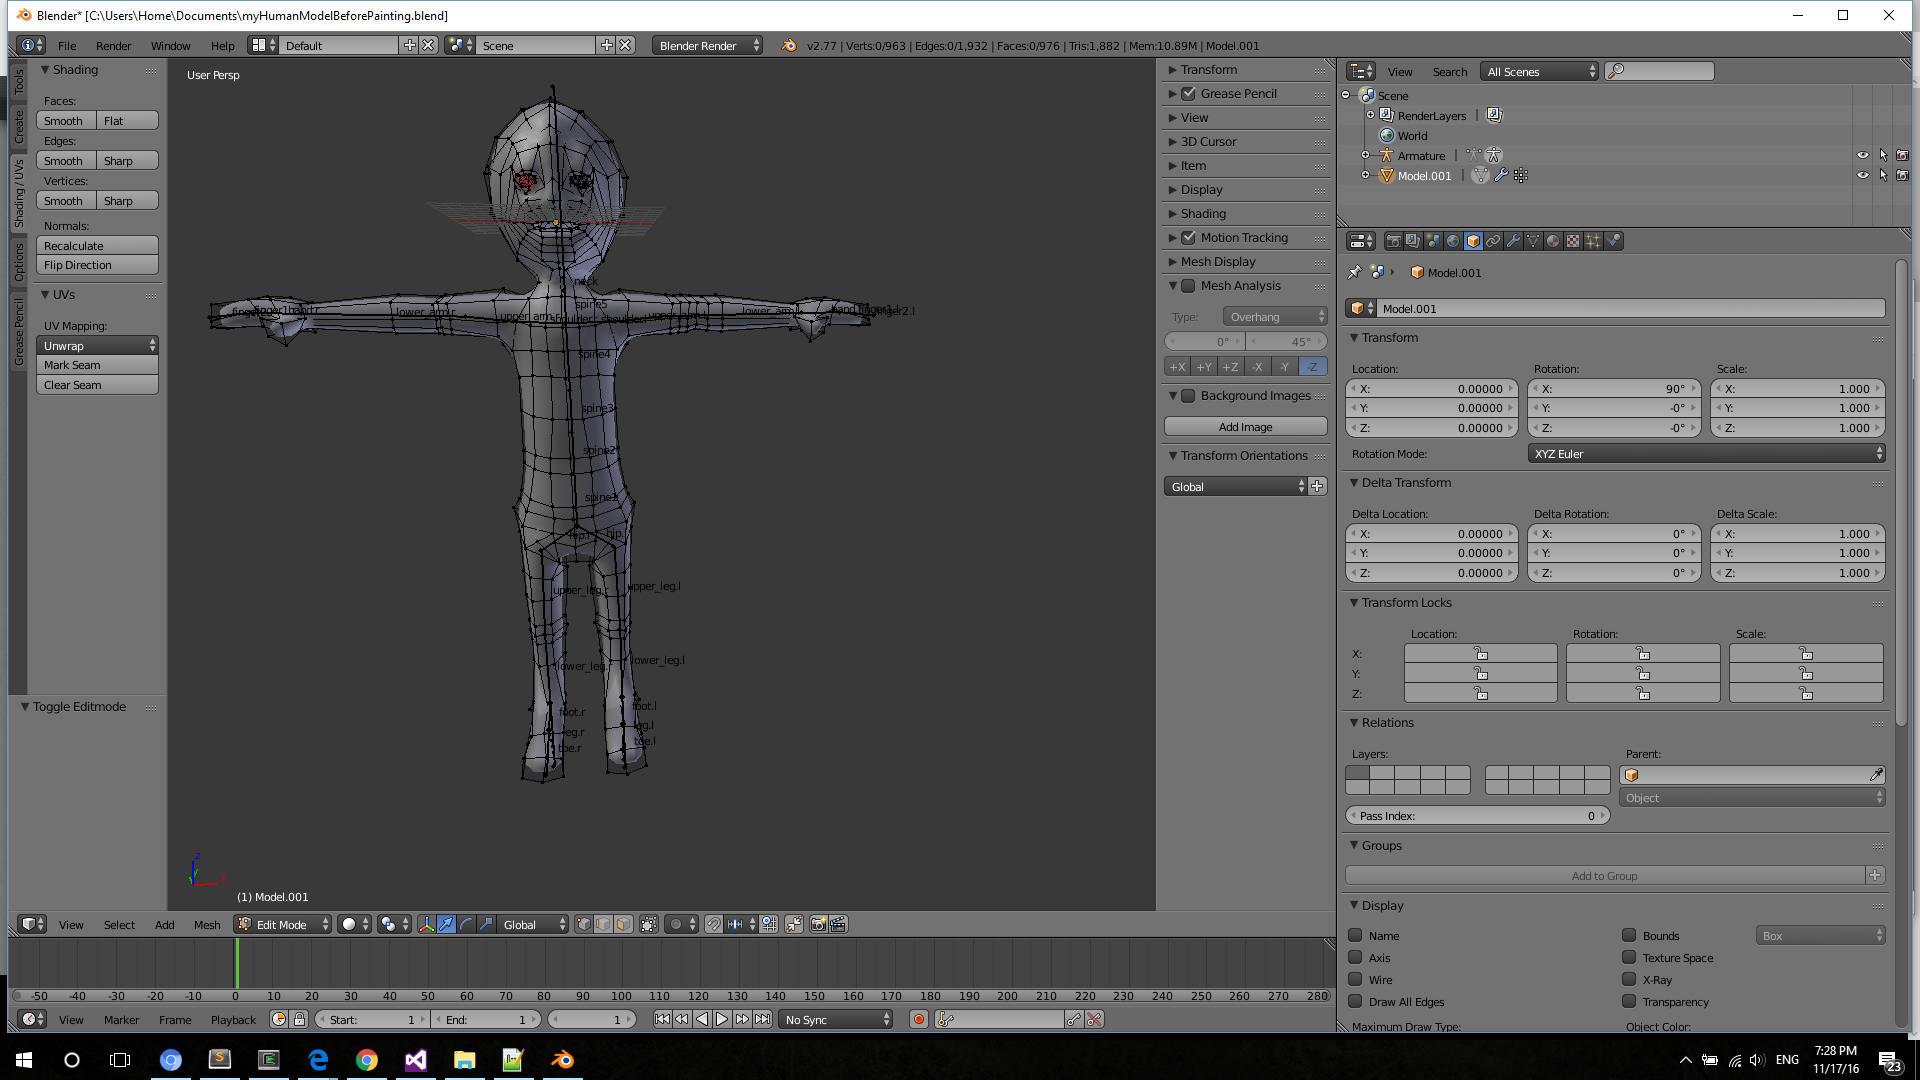Open the Material sphere icon tab
Image resolution: width=1920 pixels, height=1080 pixels.
(x=1553, y=241)
